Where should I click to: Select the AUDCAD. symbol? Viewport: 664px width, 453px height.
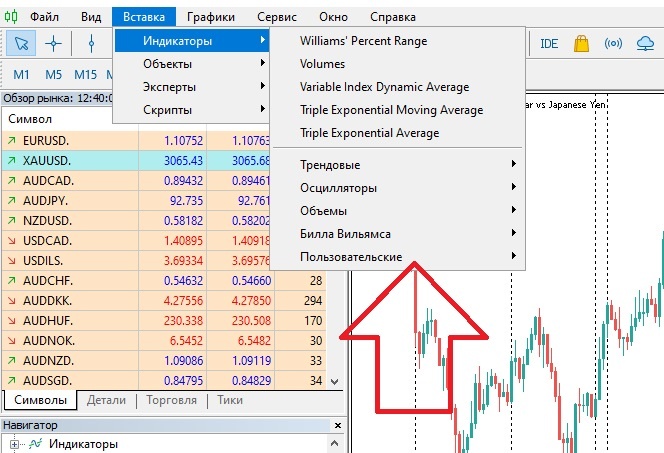click(48, 180)
